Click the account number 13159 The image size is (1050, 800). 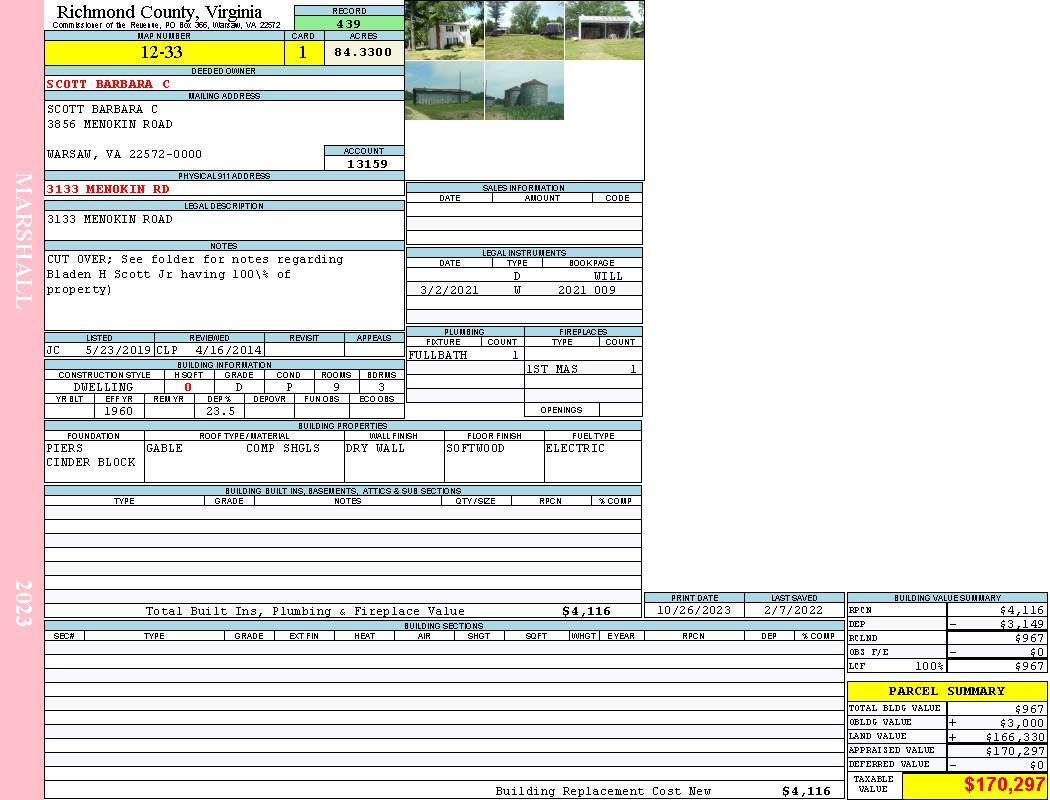[x=364, y=163]
